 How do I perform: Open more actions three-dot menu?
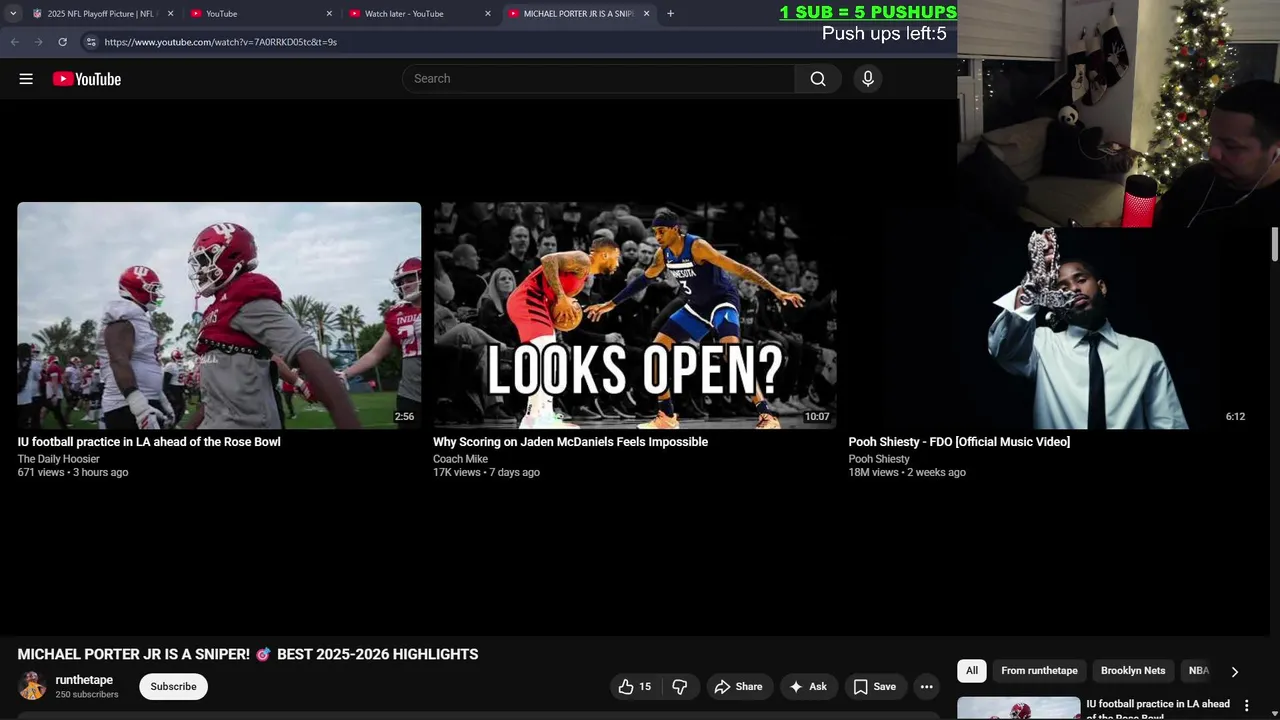tap(927, 687)
